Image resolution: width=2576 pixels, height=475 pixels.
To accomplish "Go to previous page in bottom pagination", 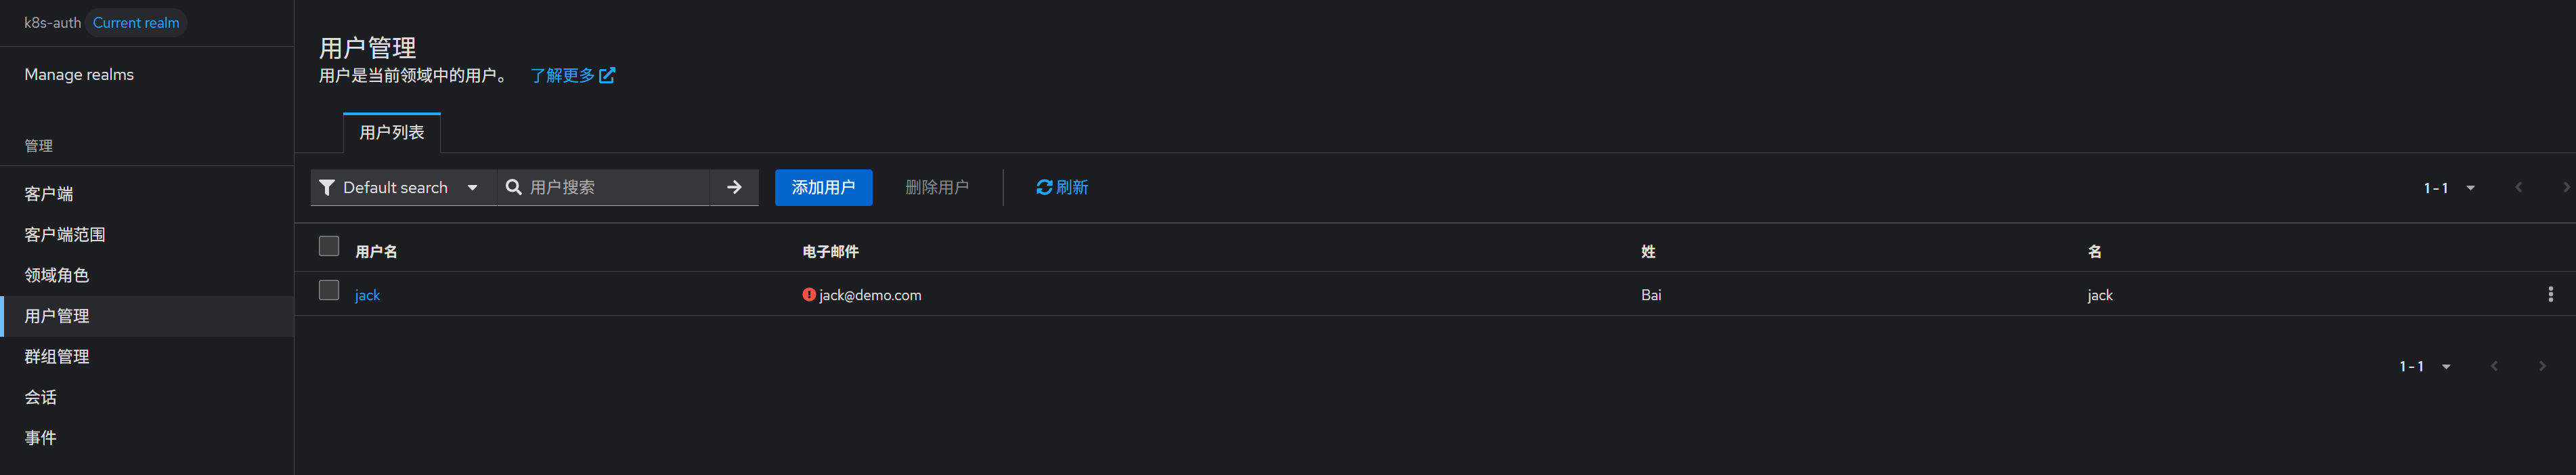I will coord(2494,366).
